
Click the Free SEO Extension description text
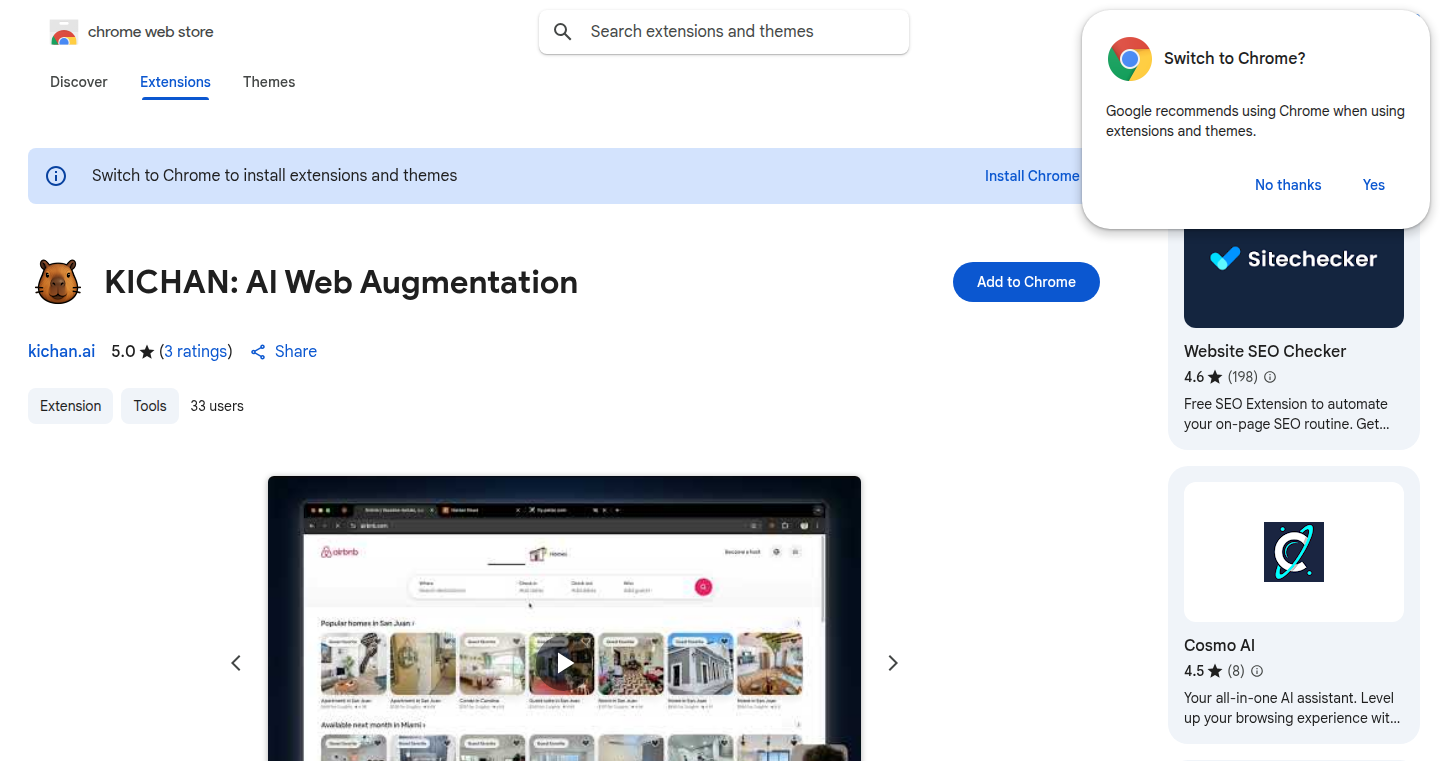click(x=1286, y=414)
